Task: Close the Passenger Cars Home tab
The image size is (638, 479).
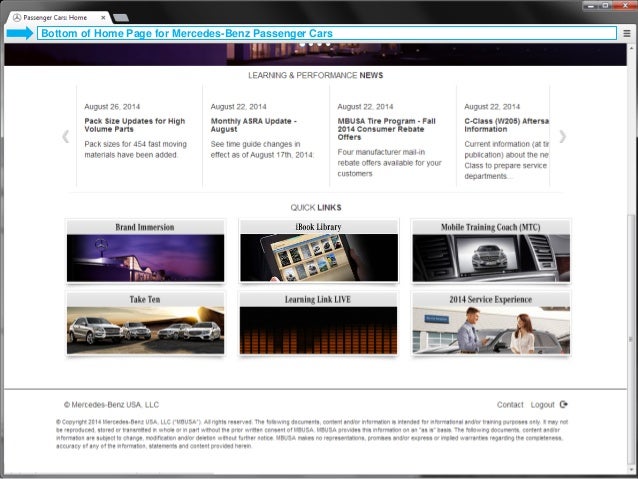Action: click(x=103, y=17)
